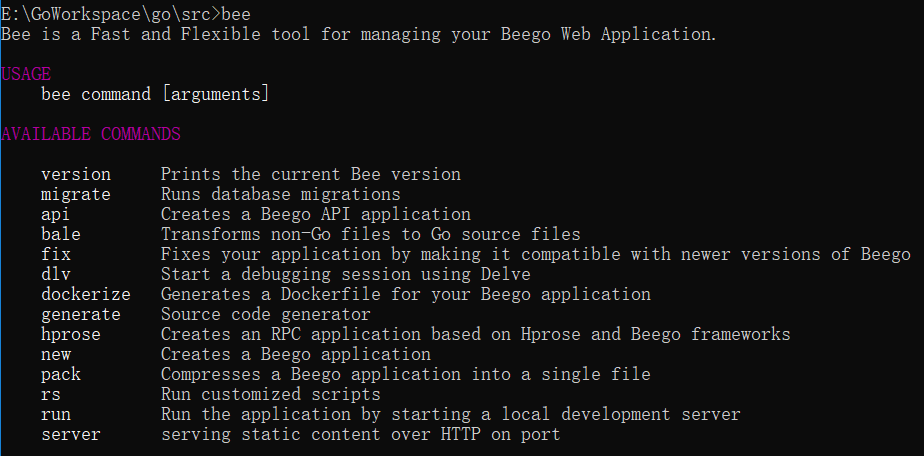Click the 'hprose' command text

(71, 334)
